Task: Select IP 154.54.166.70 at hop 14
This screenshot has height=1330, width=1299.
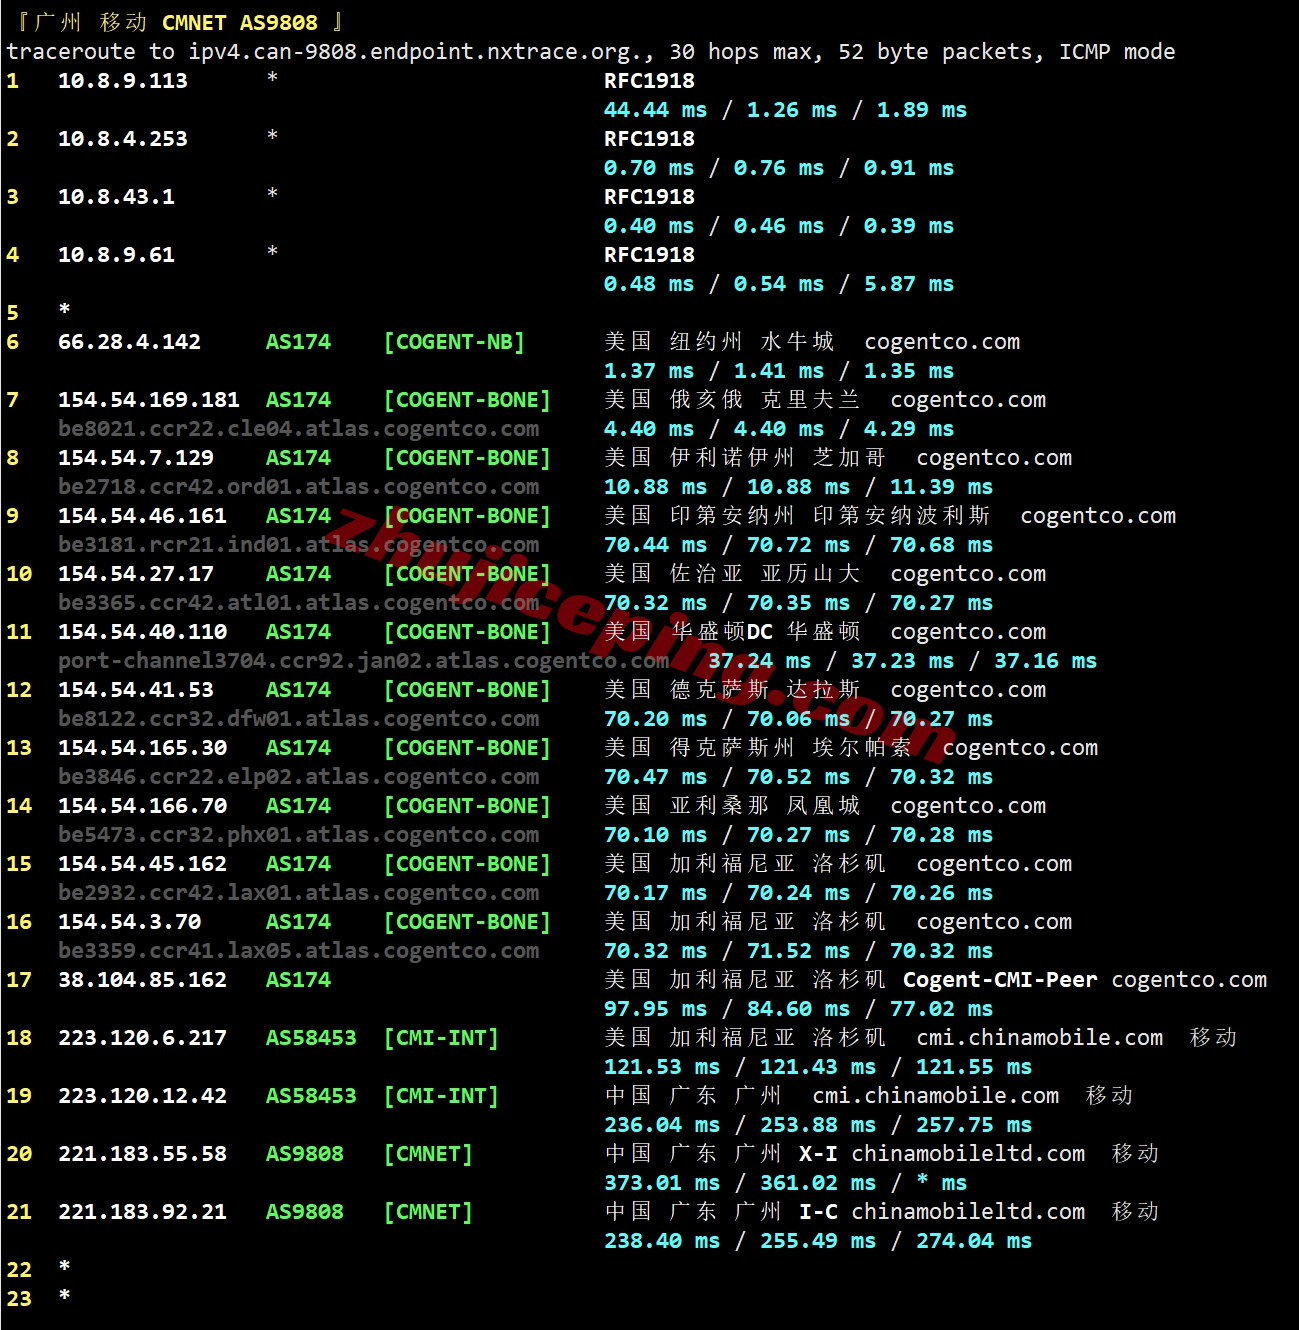Action: 142,806
